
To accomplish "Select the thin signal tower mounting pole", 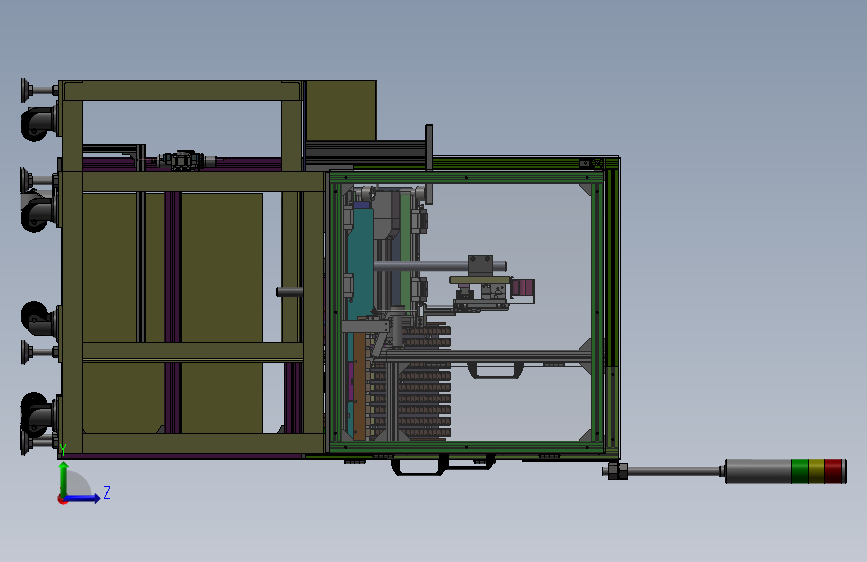I will [673, 471].
